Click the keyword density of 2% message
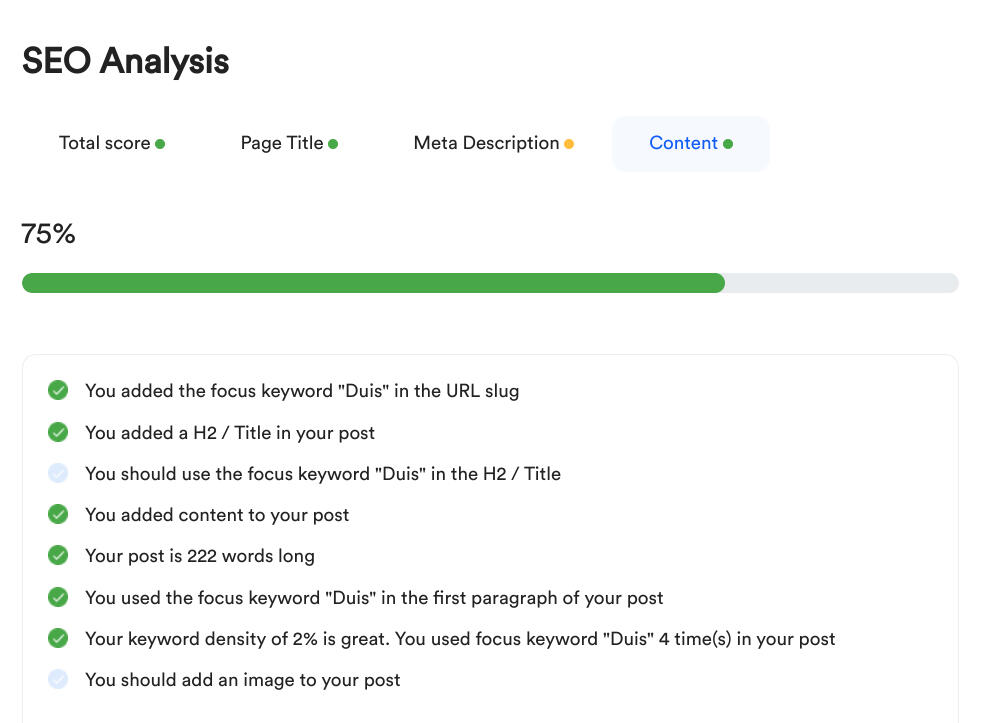This screenshot has width=997, height=723. (x=460, y=639)
